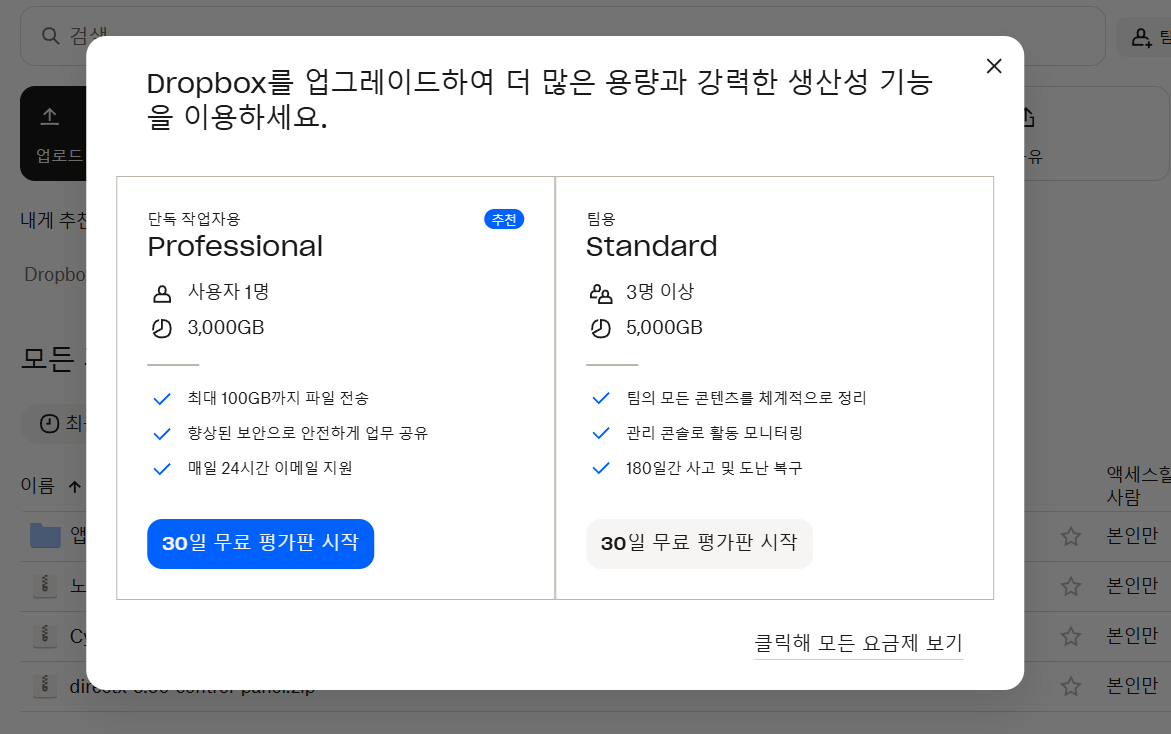1171x734 pixels.
Task: Click the background search field
Action: 562,36
